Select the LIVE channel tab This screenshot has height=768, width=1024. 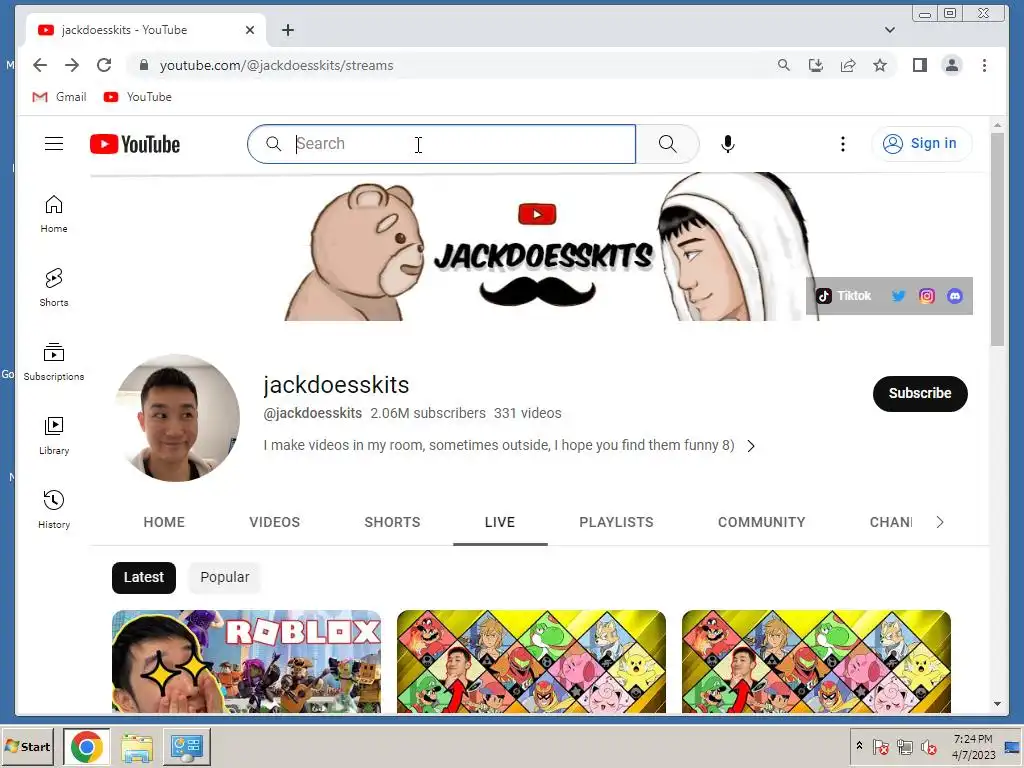[500, 522]
